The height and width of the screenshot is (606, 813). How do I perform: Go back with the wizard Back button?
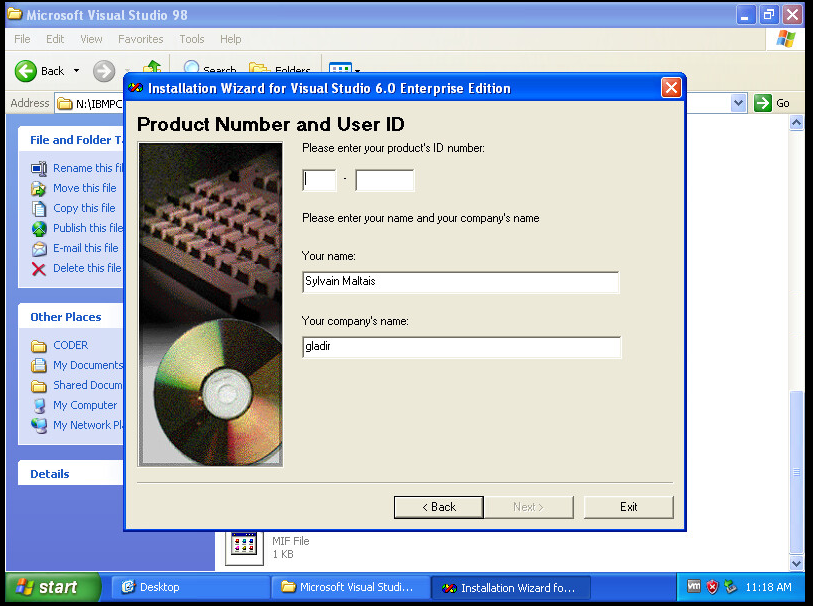439,507
